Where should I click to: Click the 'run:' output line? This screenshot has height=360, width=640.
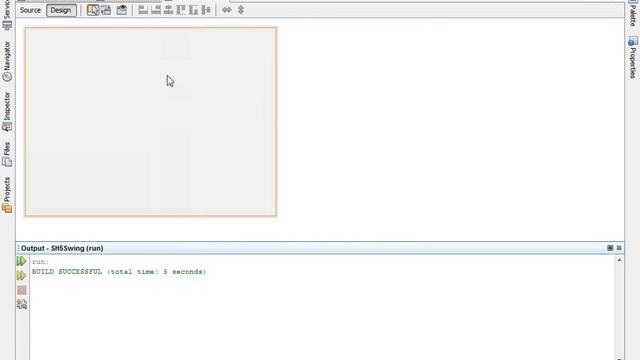[40, 262]
